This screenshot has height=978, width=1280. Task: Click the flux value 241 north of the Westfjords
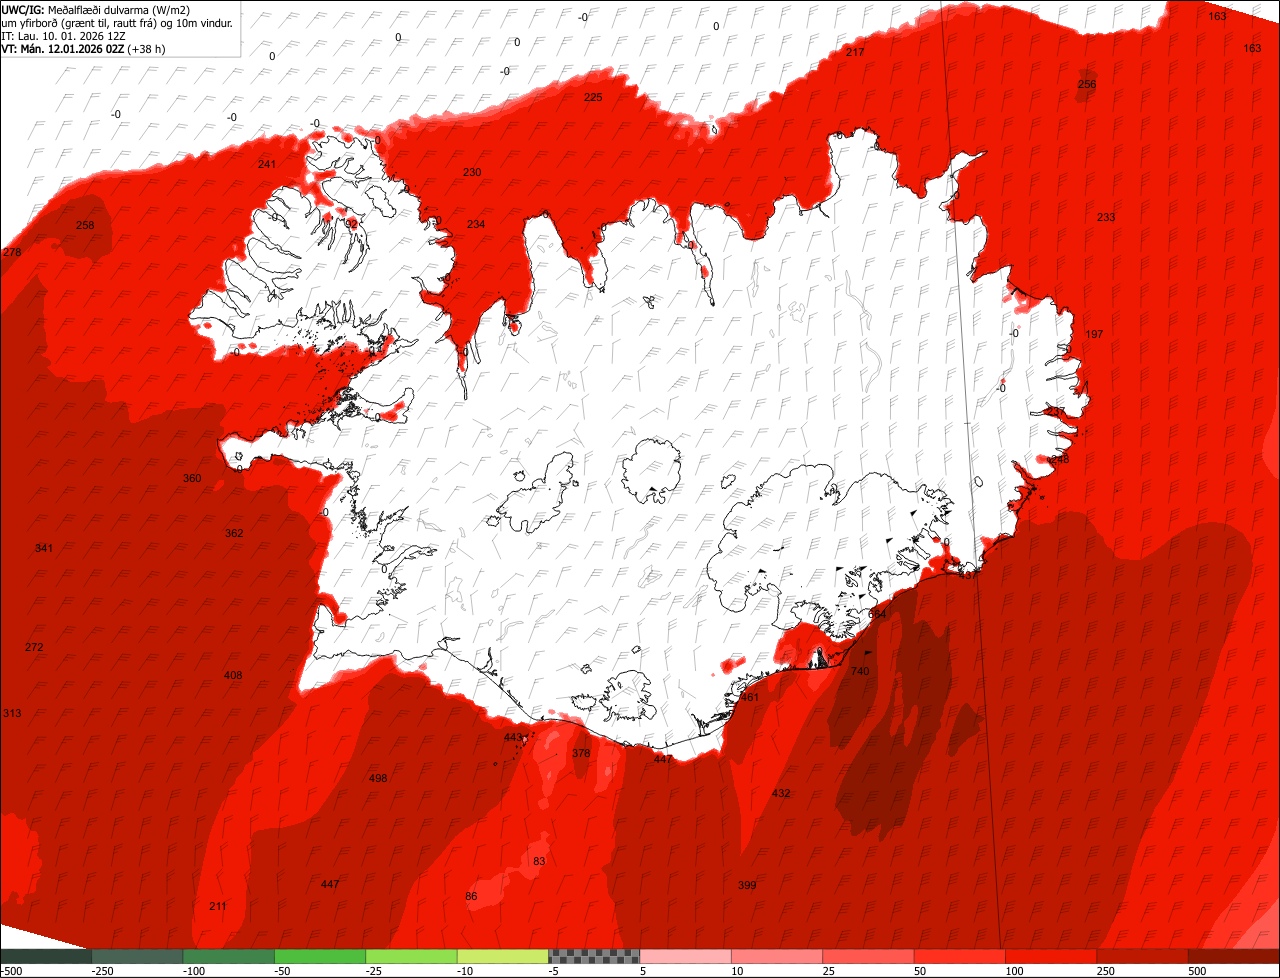pyautogui.click(x=267, y=164)
